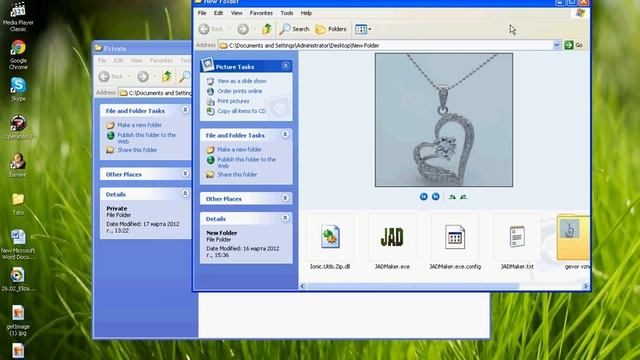Click horizontal scrollbar thumb in filmstrip
Viewport: 640px width, 360px height.
click(x=412, y=286)
